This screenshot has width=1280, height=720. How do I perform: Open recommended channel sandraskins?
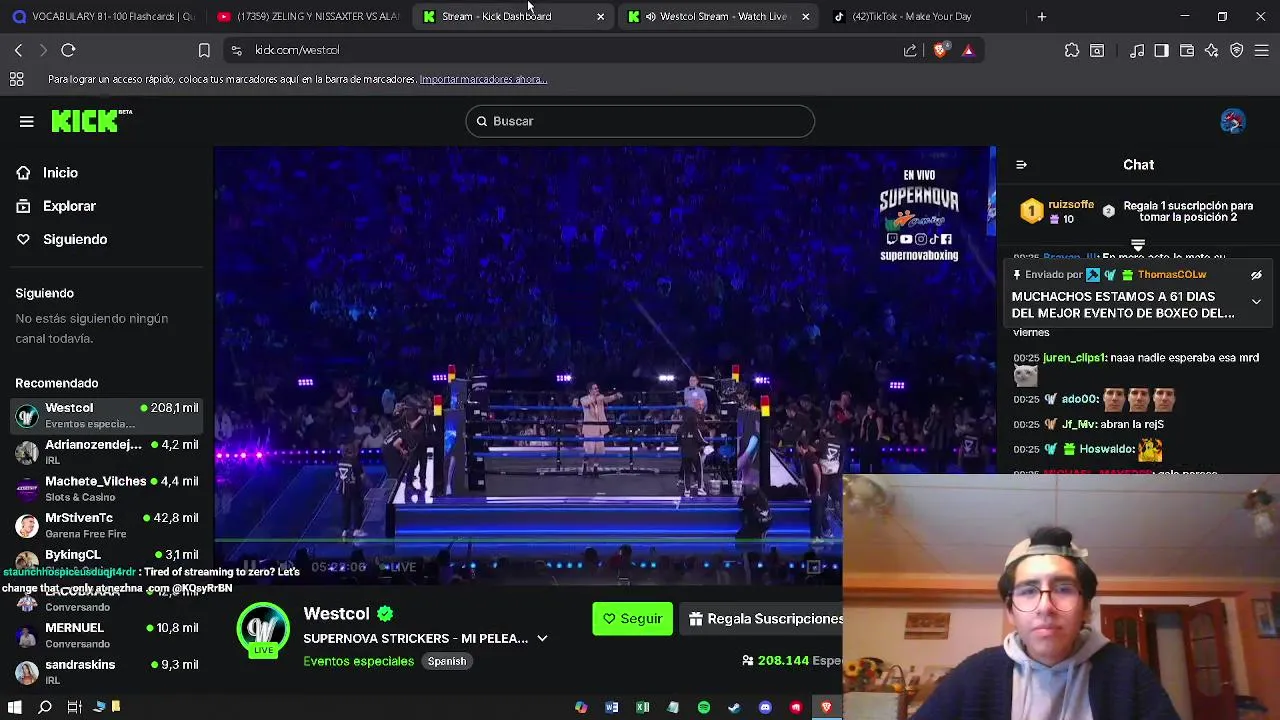coord(107,672)
